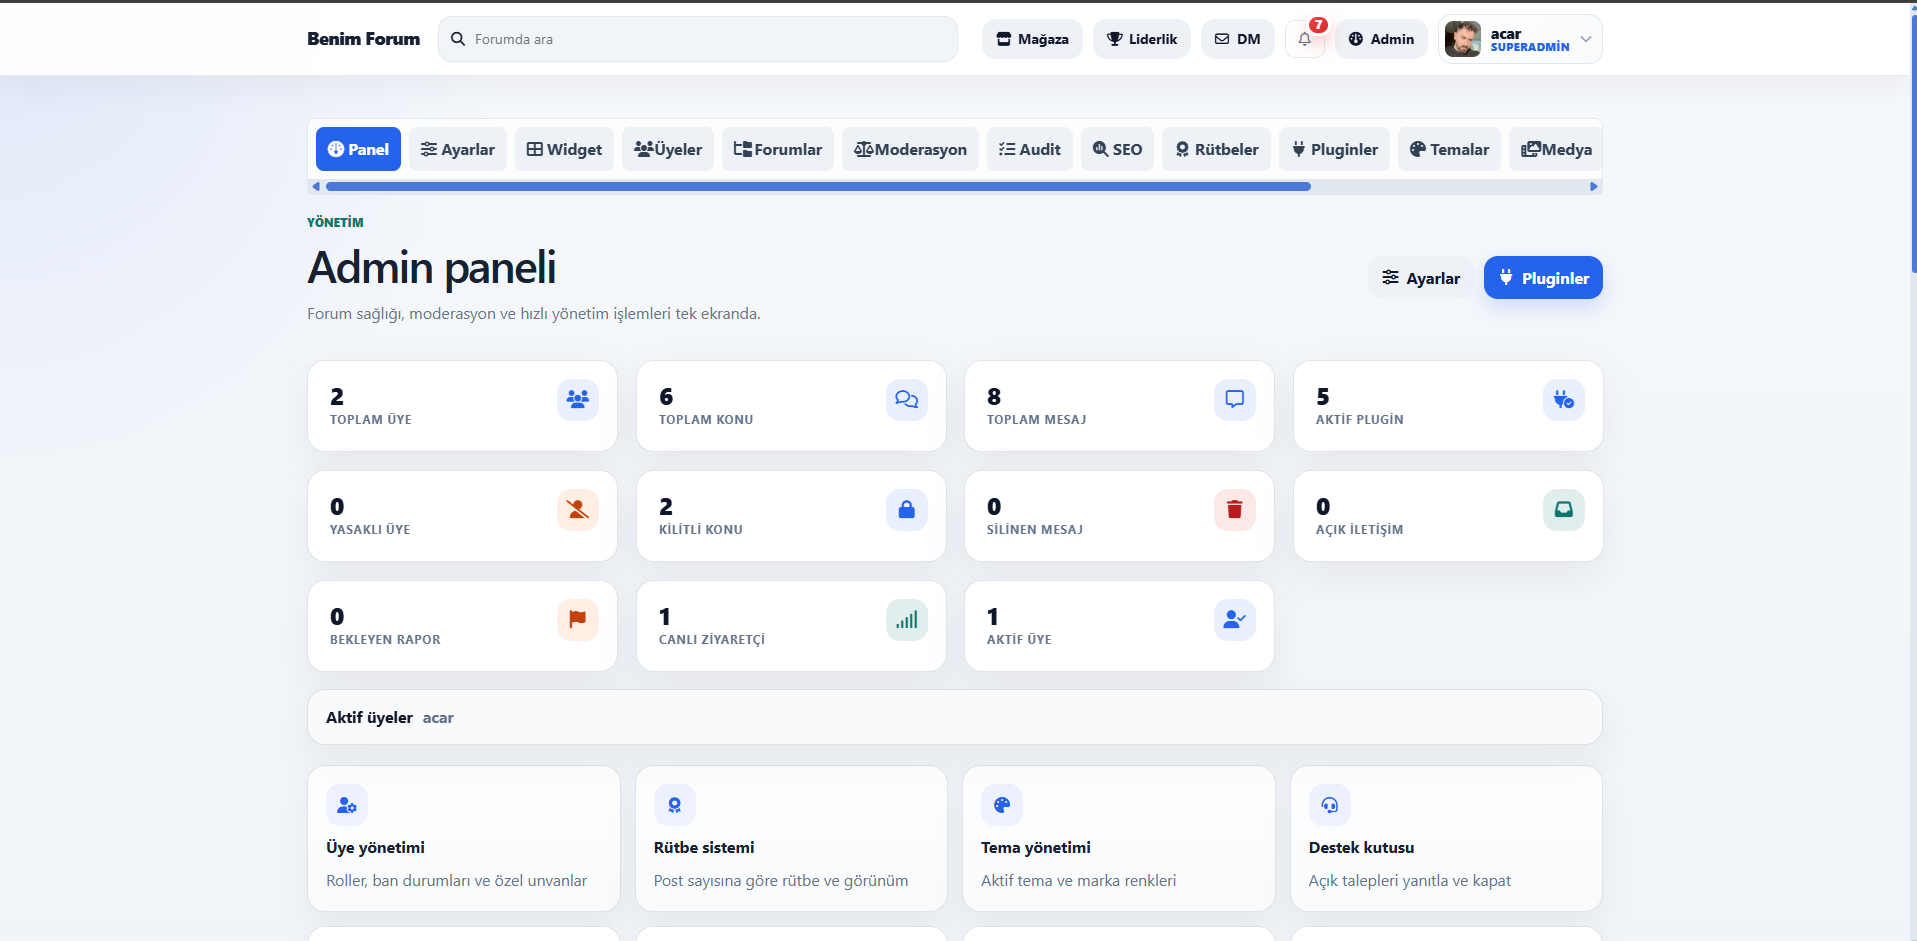The width and height of the screenshot is (1917, 941).
Task: Click the Benim Forum logo link
Action: [363, 39]
